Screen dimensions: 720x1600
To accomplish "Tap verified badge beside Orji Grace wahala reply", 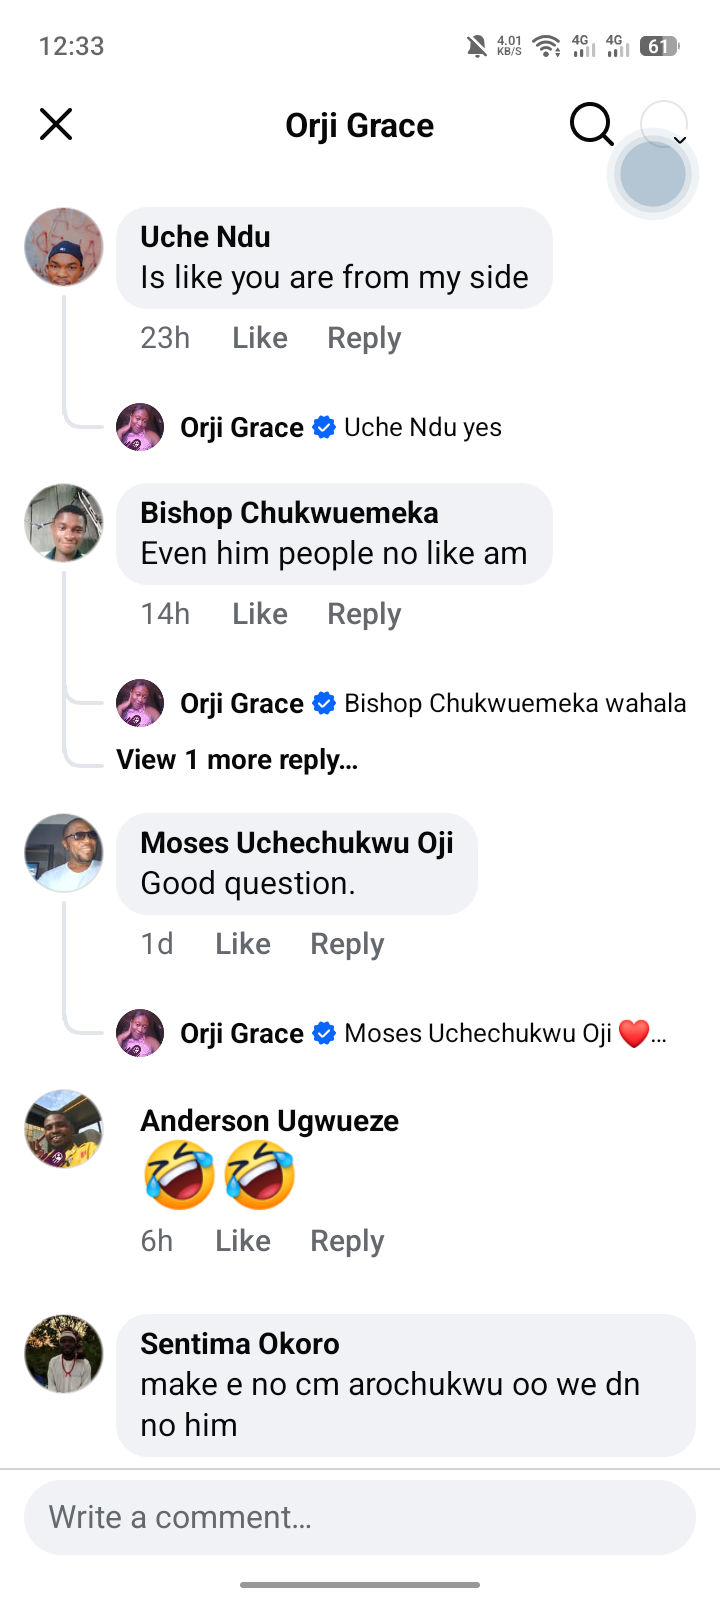I will 324,703.
